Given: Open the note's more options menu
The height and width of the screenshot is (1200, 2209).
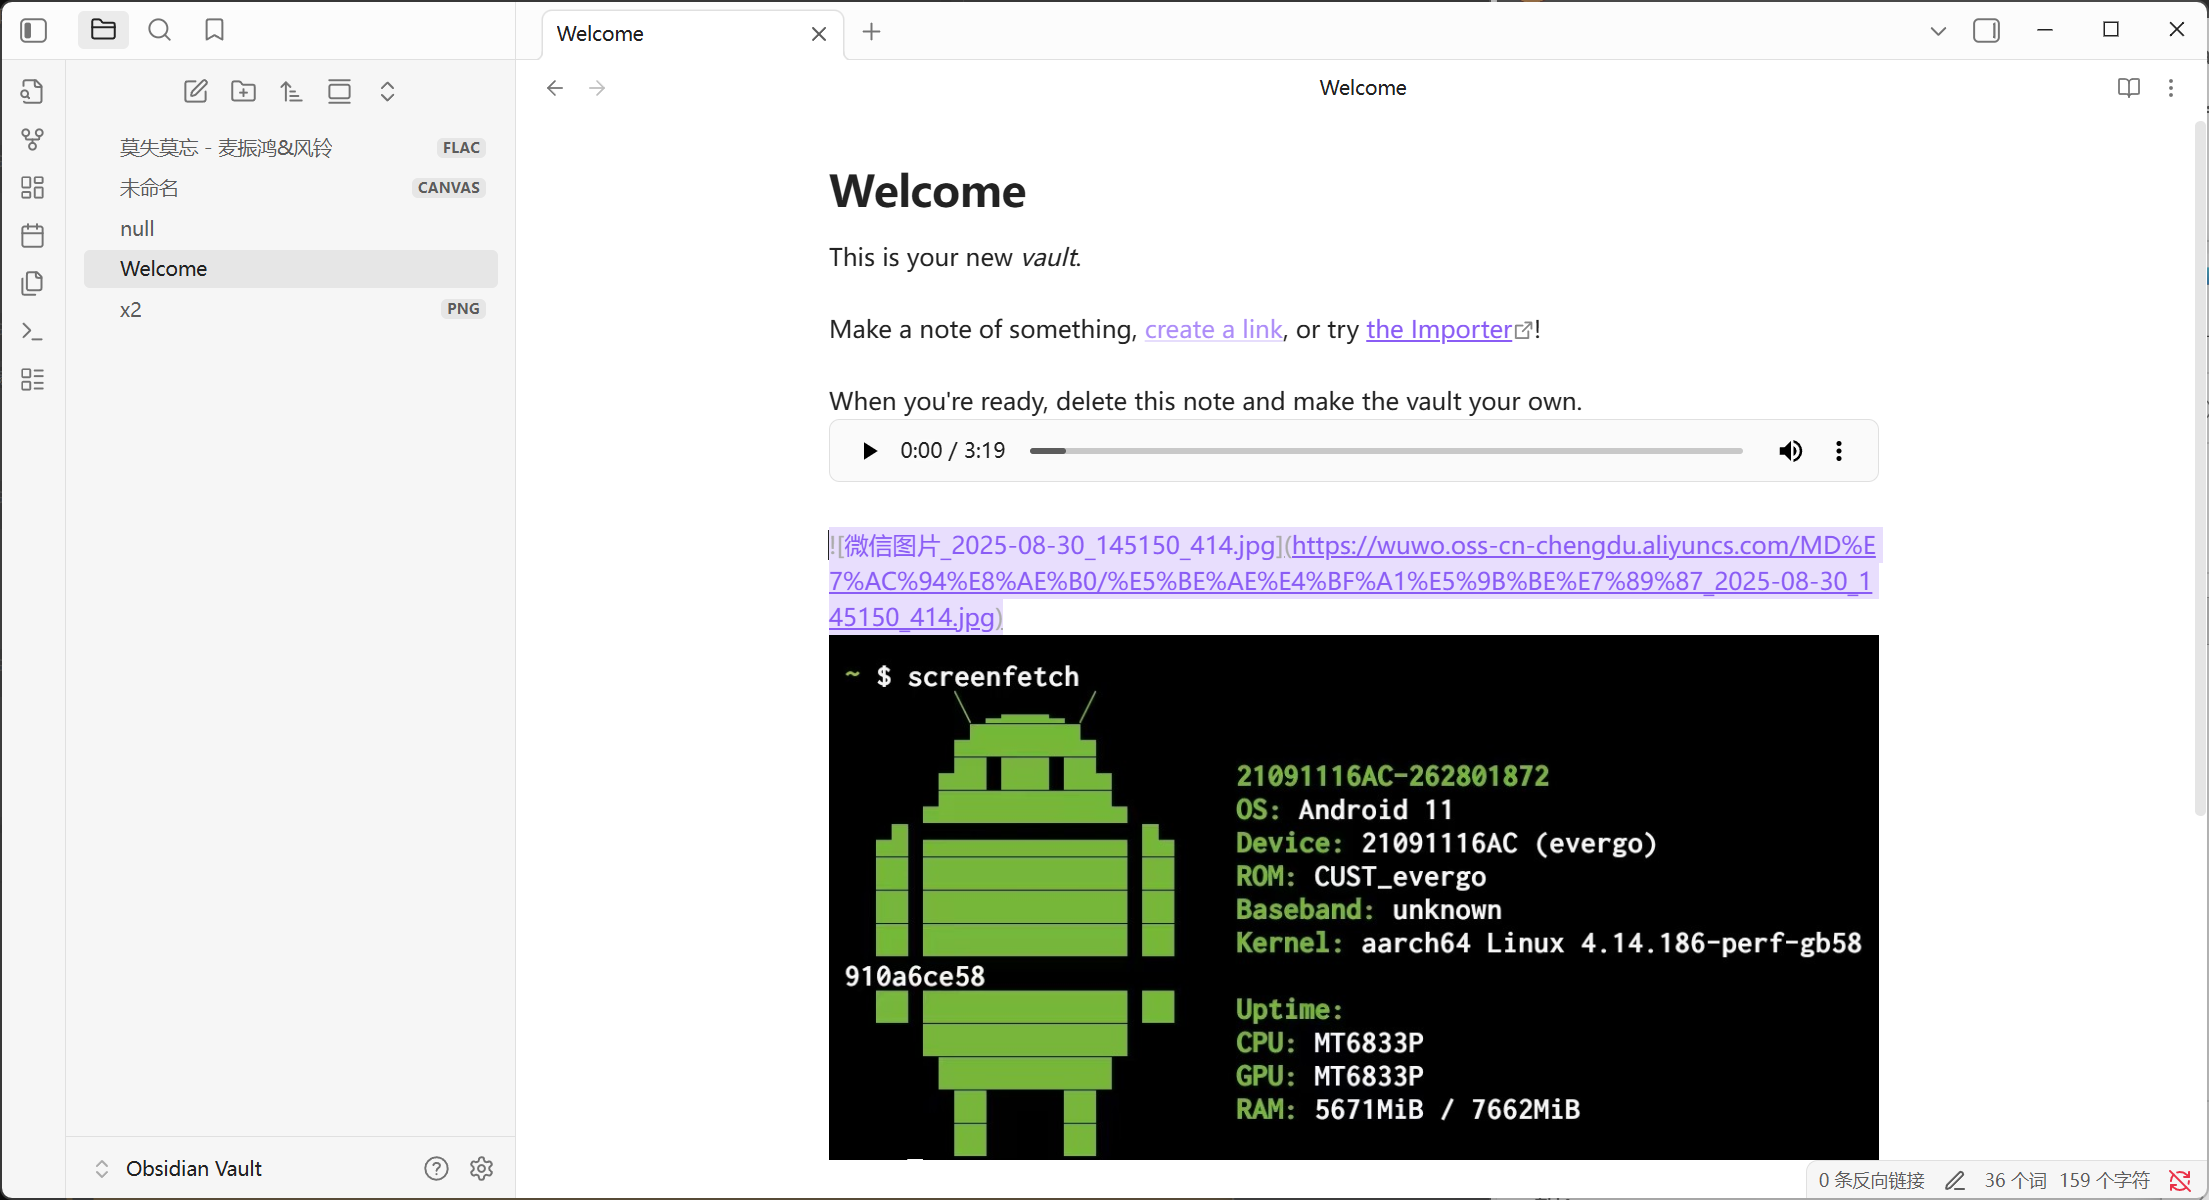Looking at the screenshot, I should [x=2171, y=88].
